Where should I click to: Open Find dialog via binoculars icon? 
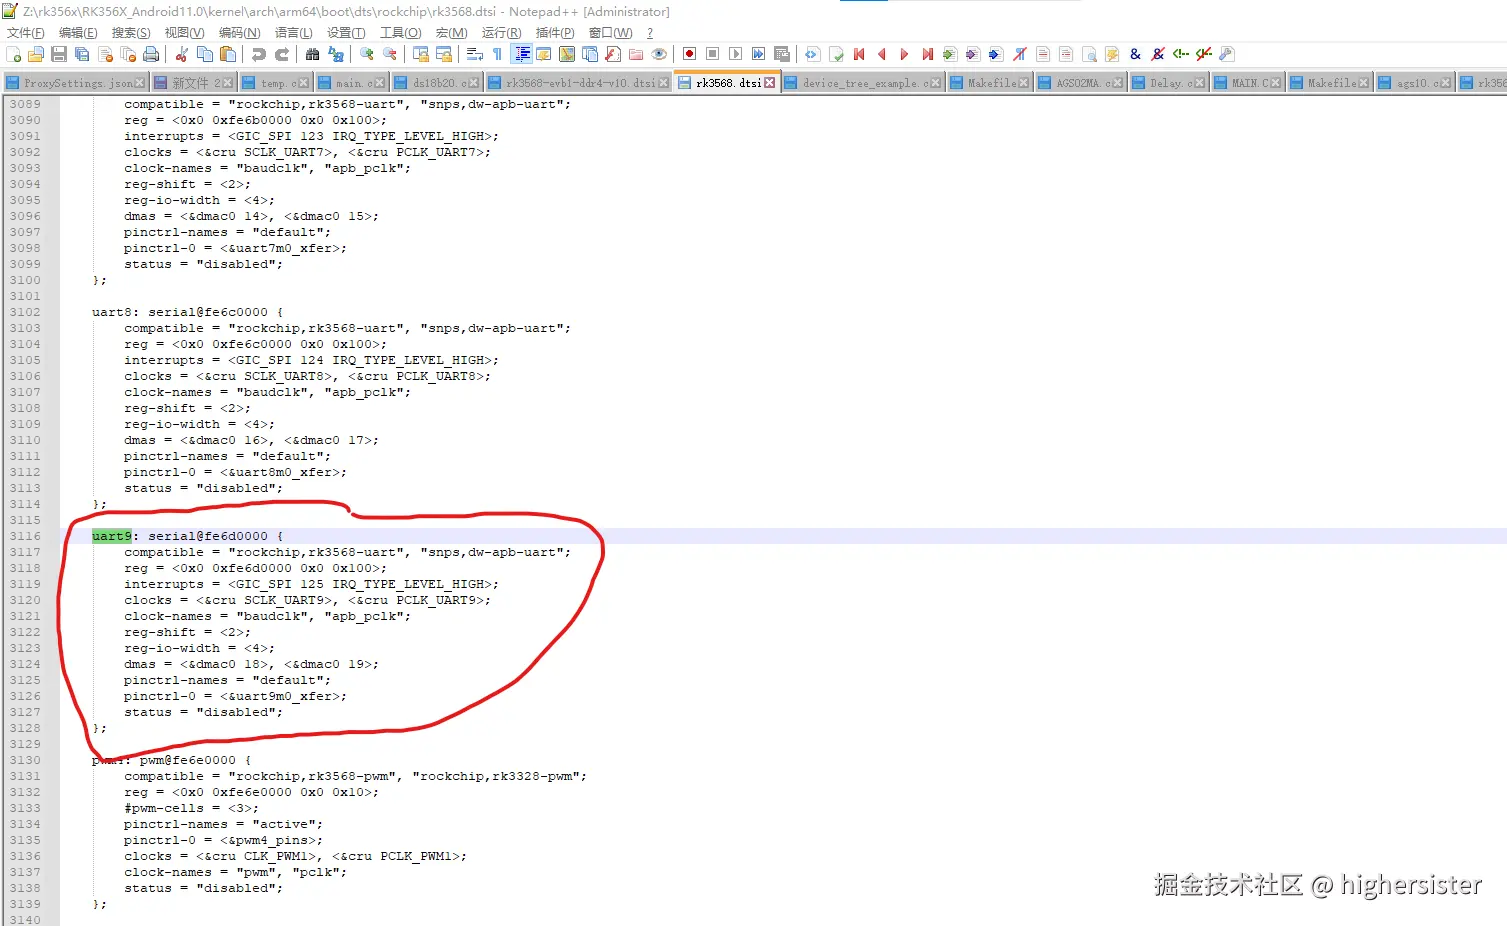click(313, 54)
